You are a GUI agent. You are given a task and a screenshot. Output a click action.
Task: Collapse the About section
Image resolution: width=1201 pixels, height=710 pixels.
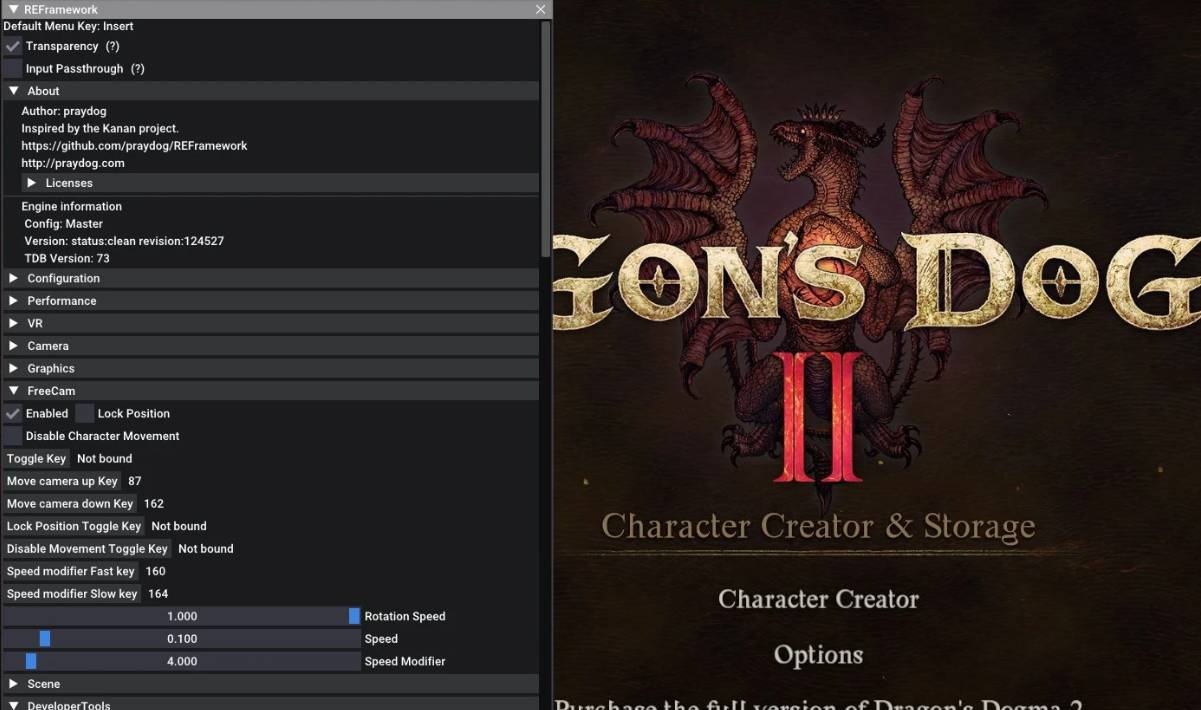point(271,91)
